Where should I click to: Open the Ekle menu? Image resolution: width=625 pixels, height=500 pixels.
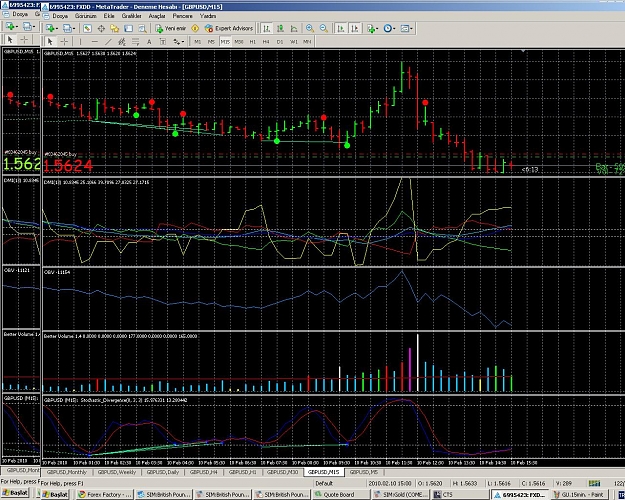click(x=109, y=16)
